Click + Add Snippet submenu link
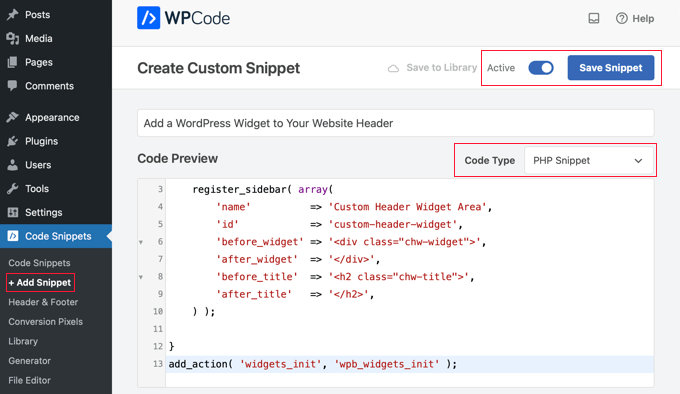This screenshot has height=394, width=680. pos(40,283)
